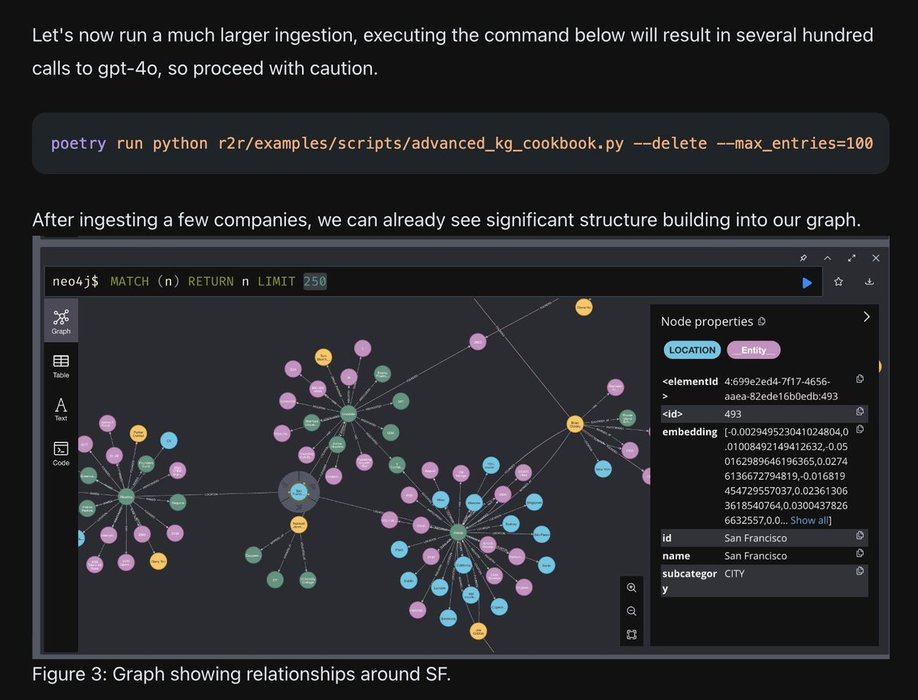
Task: Copy the elementId property value
Action: (859, 379)
